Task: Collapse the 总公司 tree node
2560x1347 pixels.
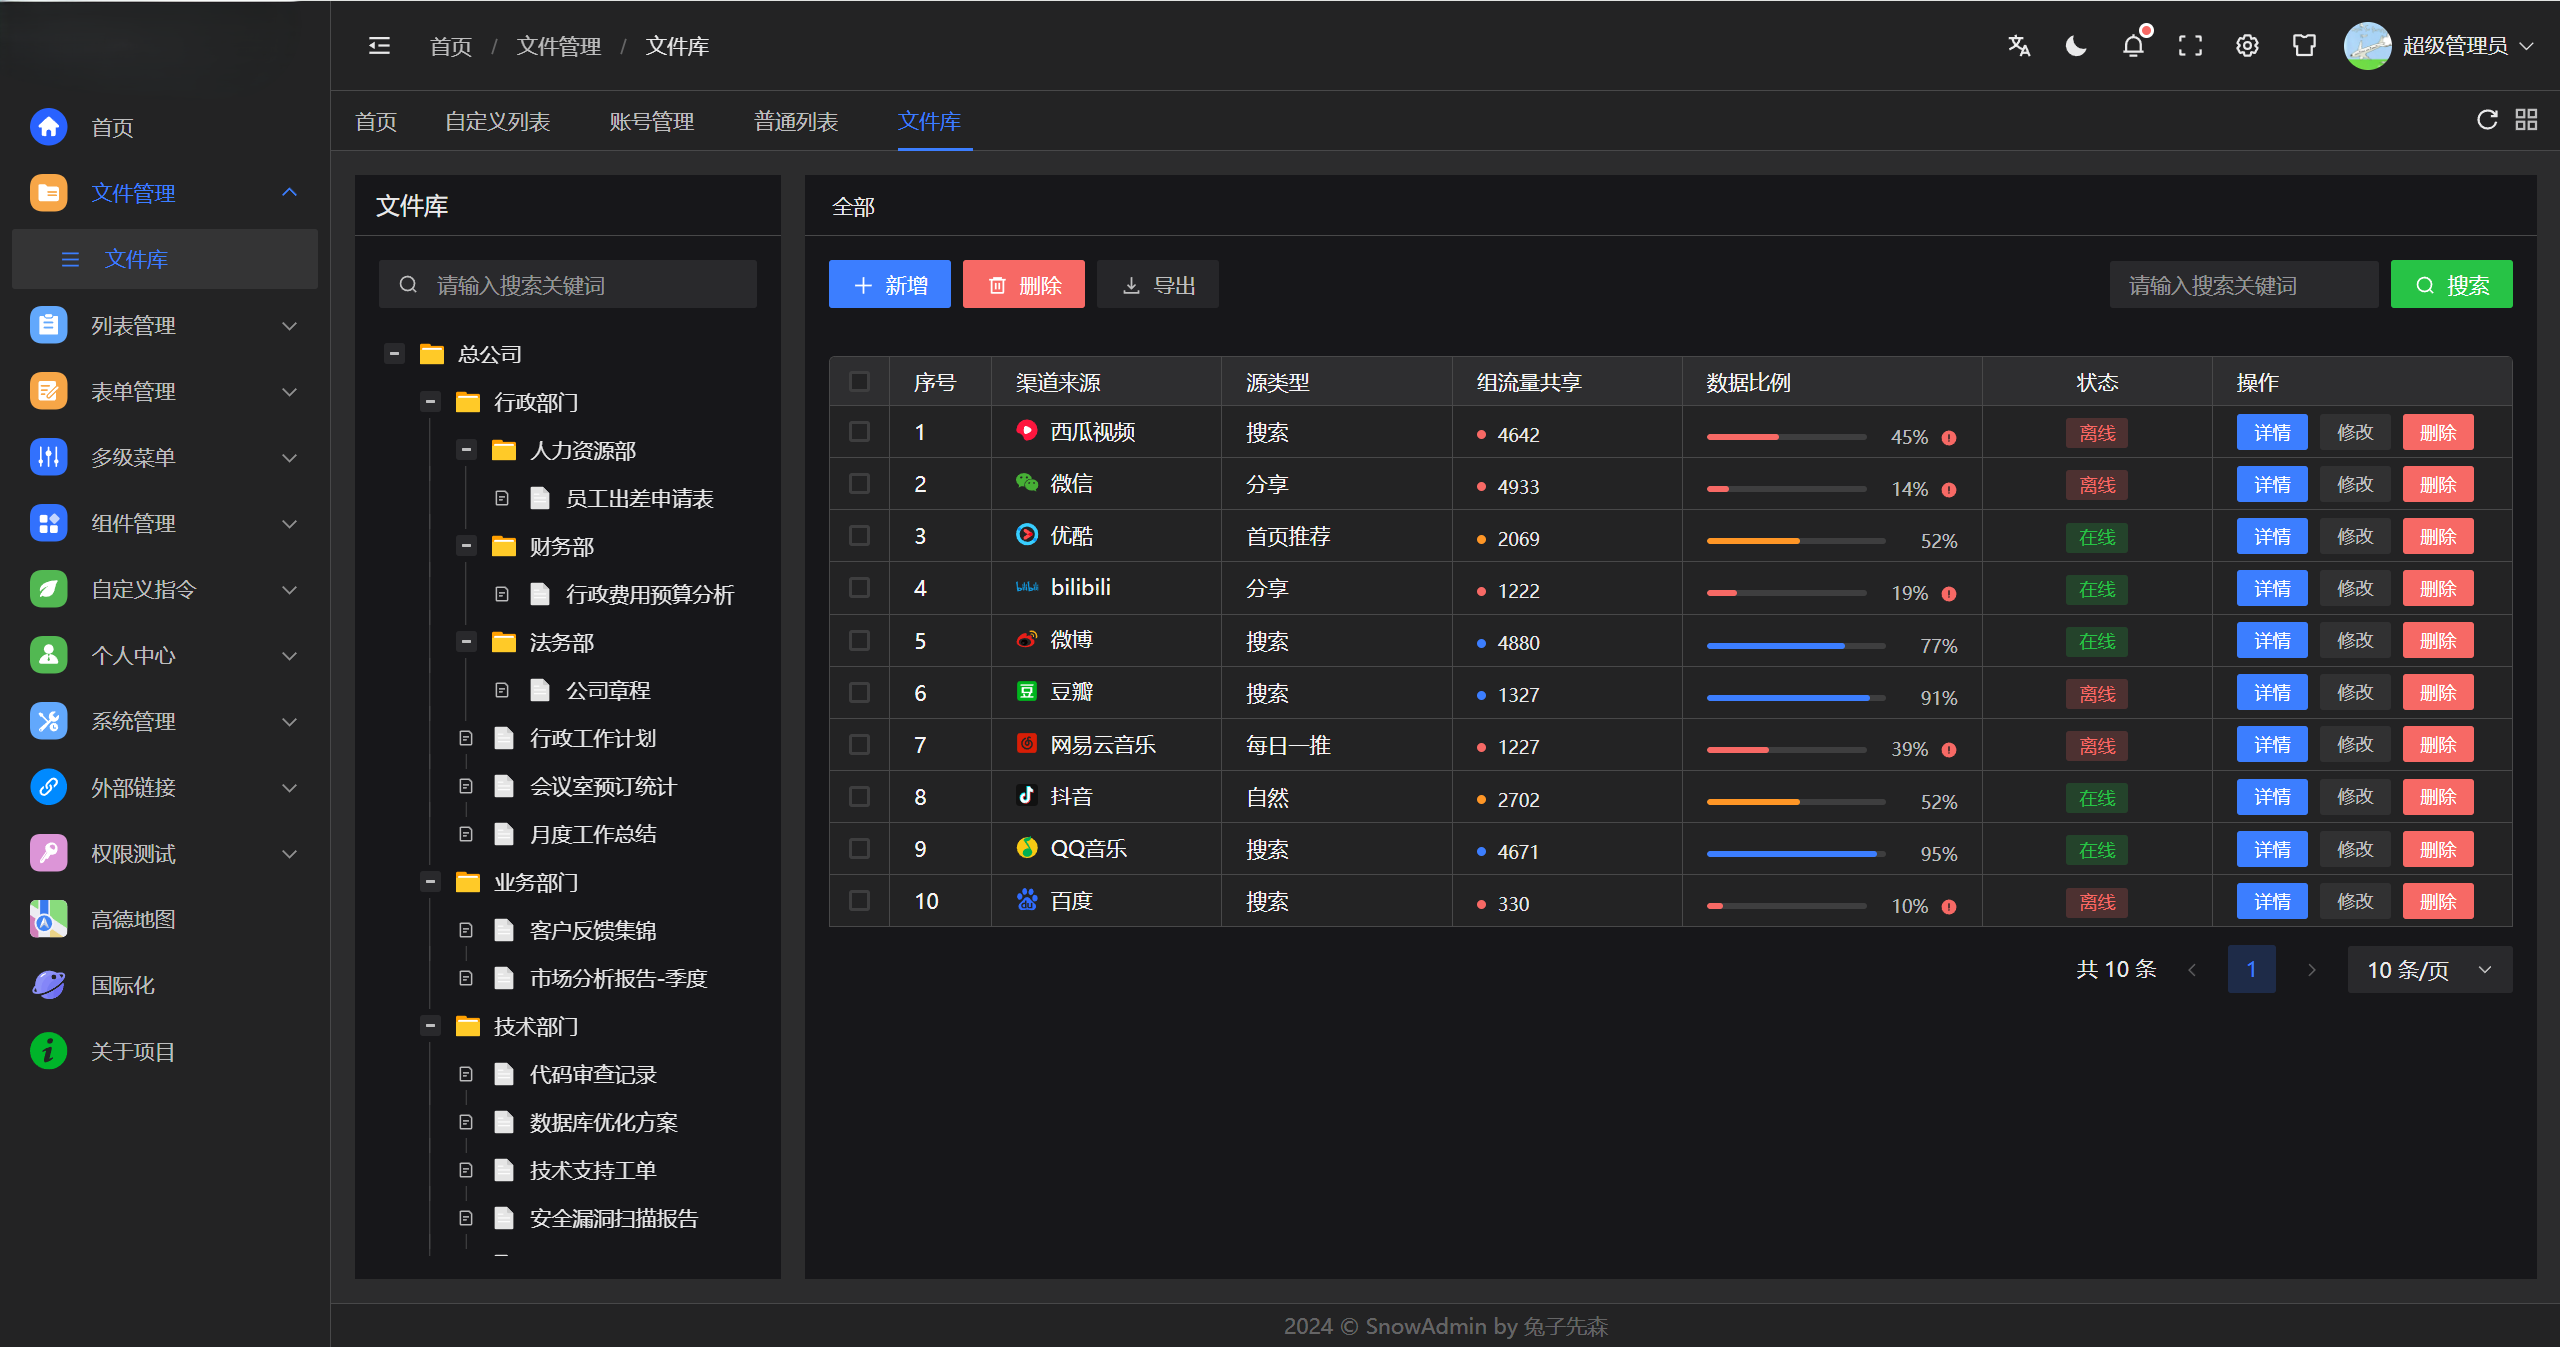Action: point(395,353)
